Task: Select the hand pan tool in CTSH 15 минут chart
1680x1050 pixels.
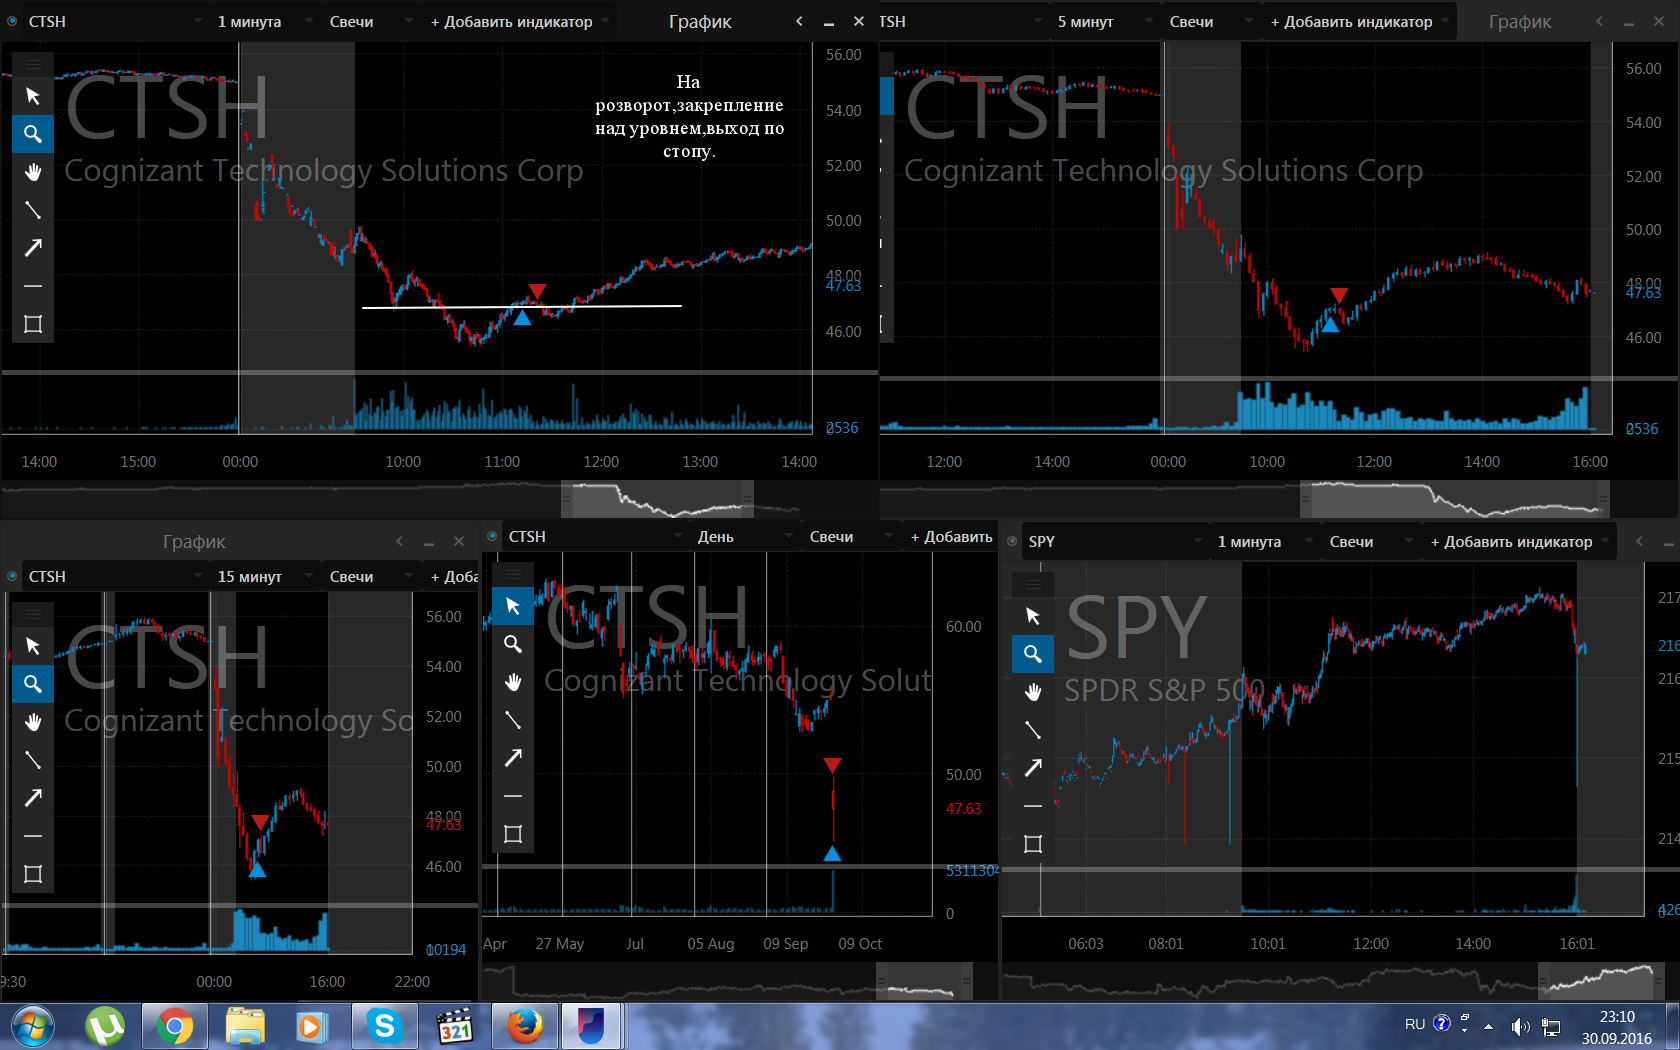Action: coord(33,722)
